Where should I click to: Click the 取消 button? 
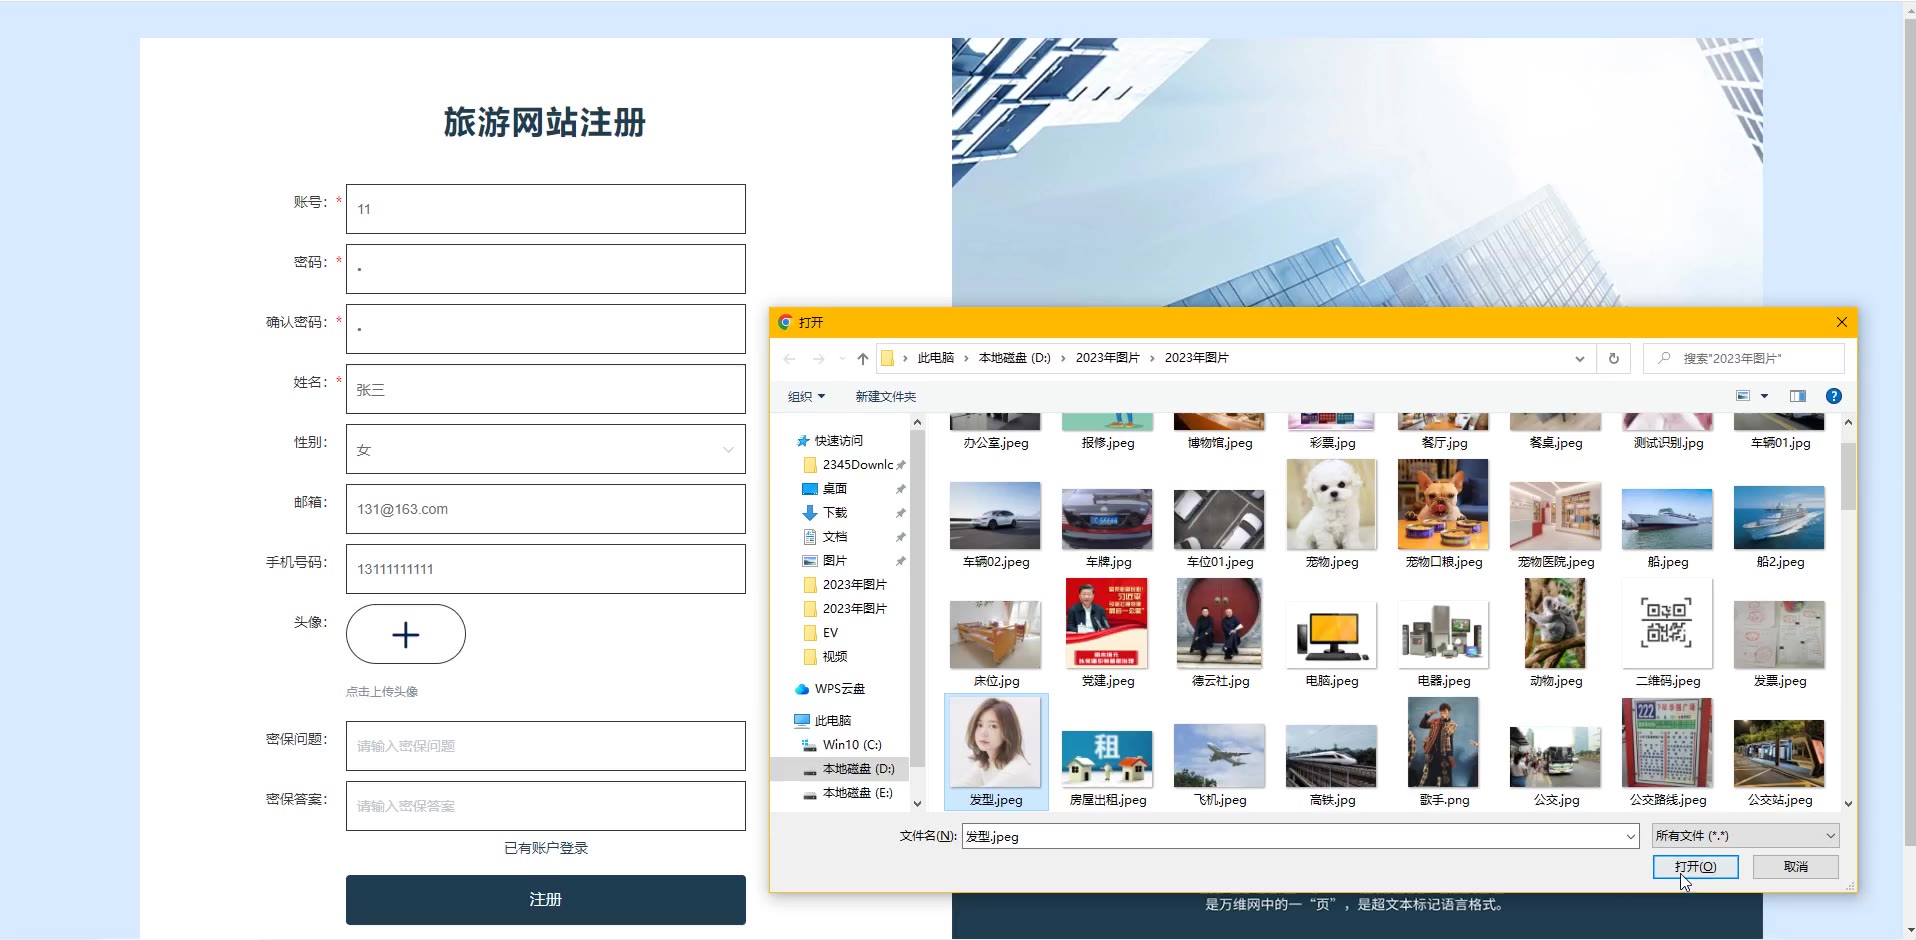(x=1796, y=866)
